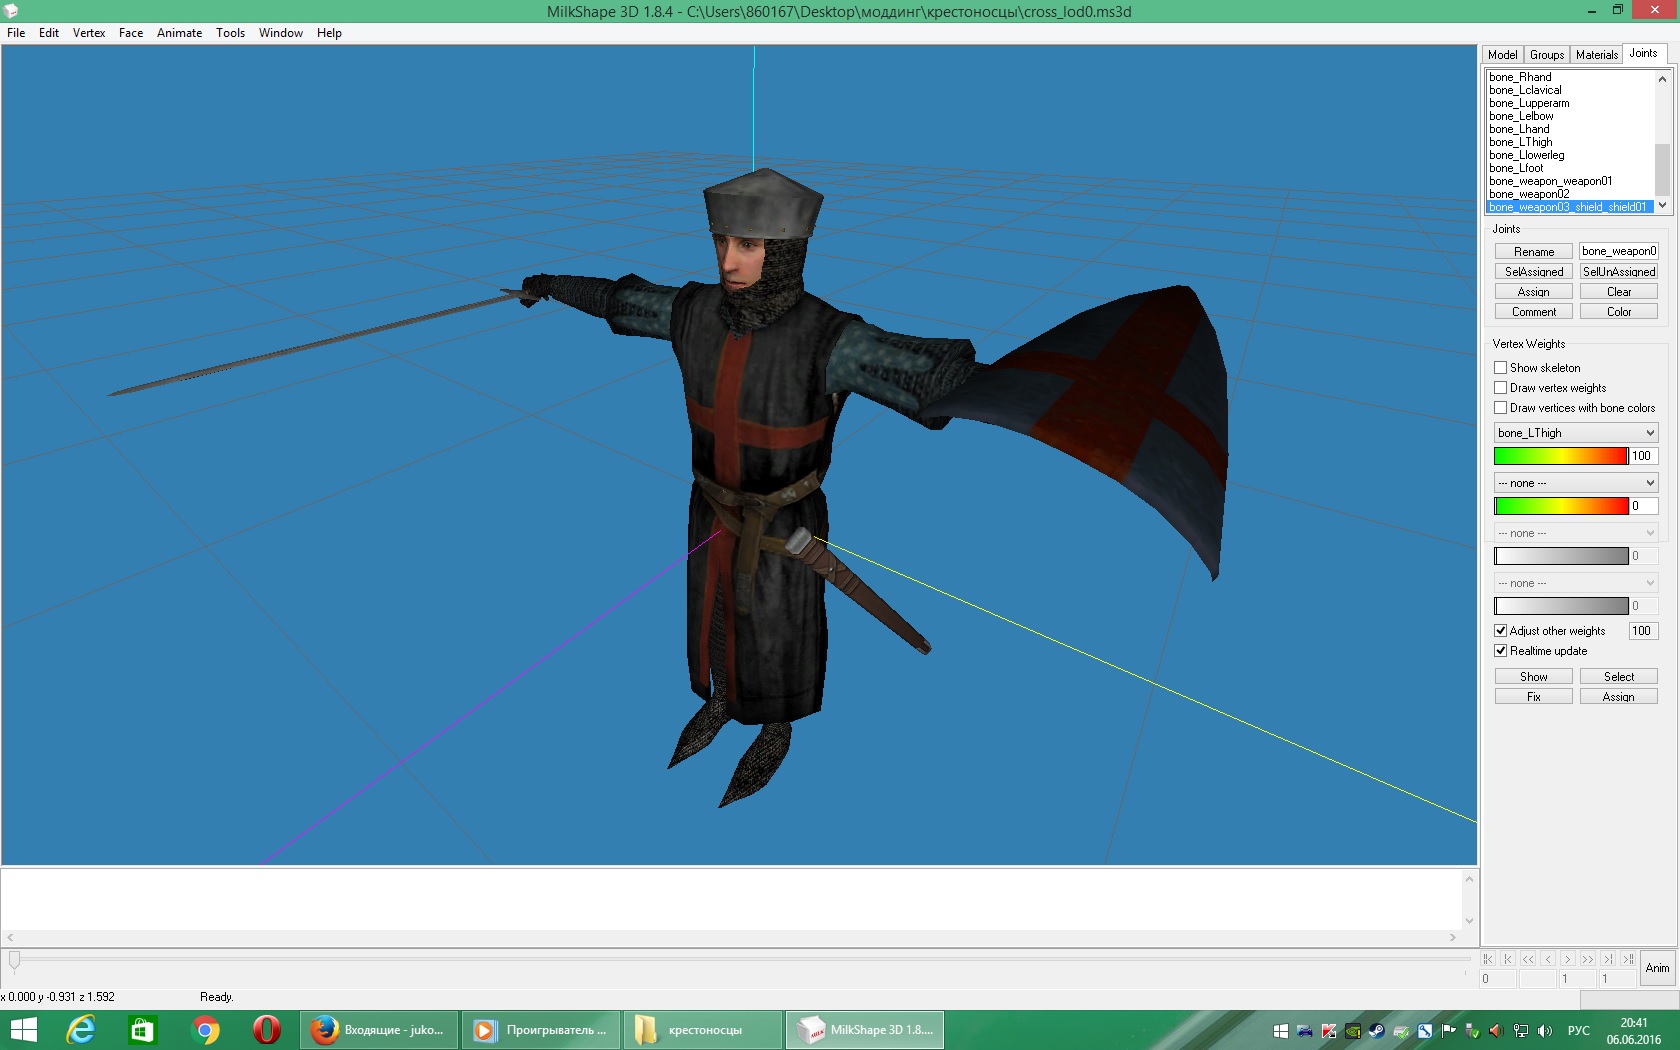Switch to Firefox window Входящие

click(x=379, y=1030)
